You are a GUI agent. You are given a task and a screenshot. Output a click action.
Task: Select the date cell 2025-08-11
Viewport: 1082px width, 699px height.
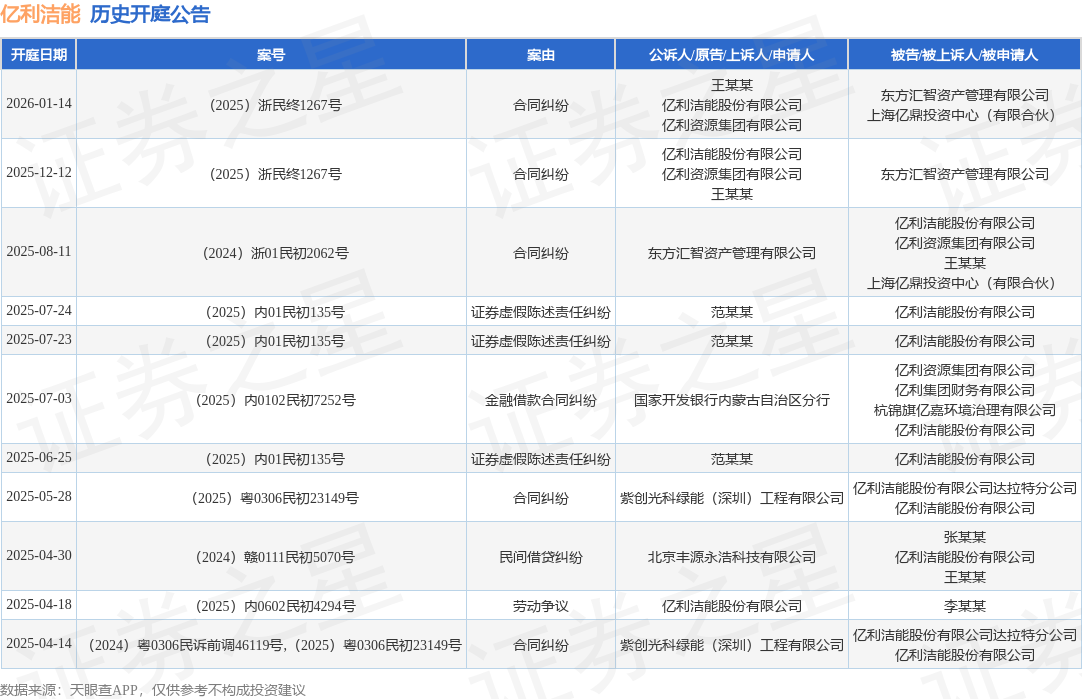39,252
